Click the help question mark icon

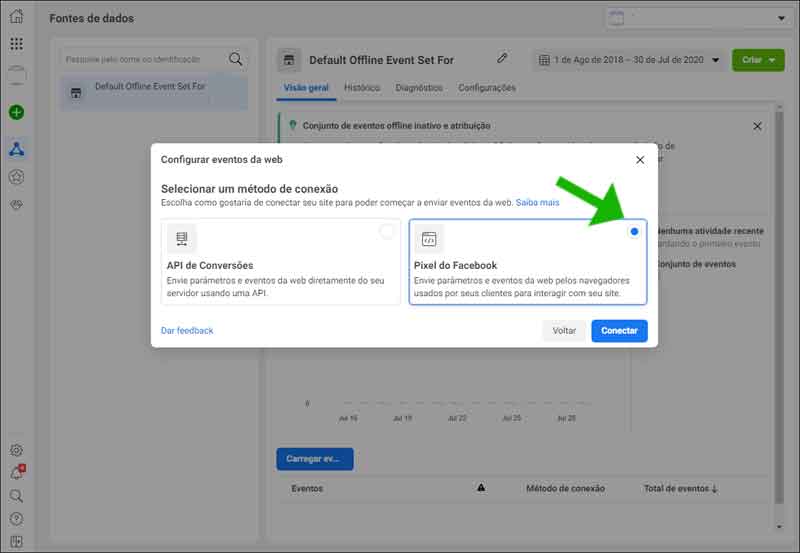coord(16,519)
